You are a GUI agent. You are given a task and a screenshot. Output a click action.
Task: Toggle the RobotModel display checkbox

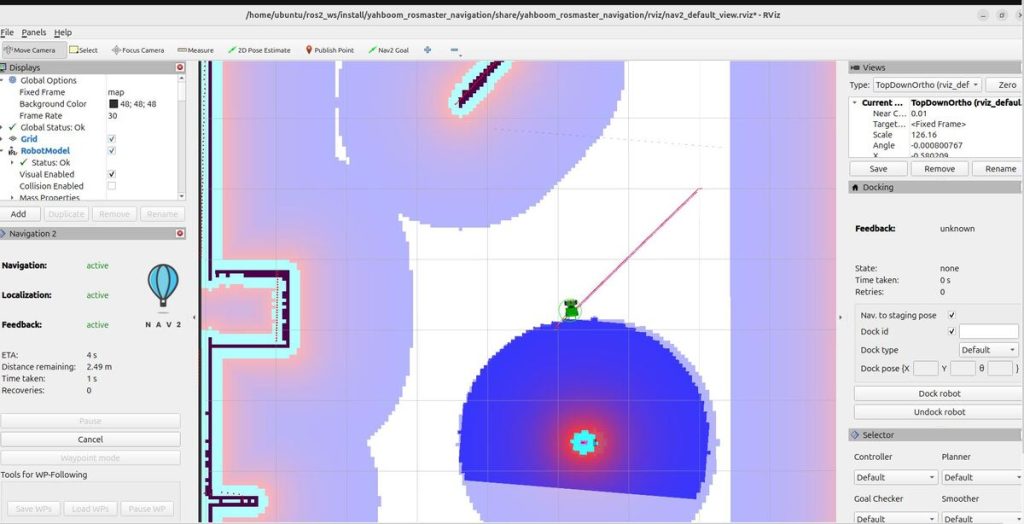(112, 151)
